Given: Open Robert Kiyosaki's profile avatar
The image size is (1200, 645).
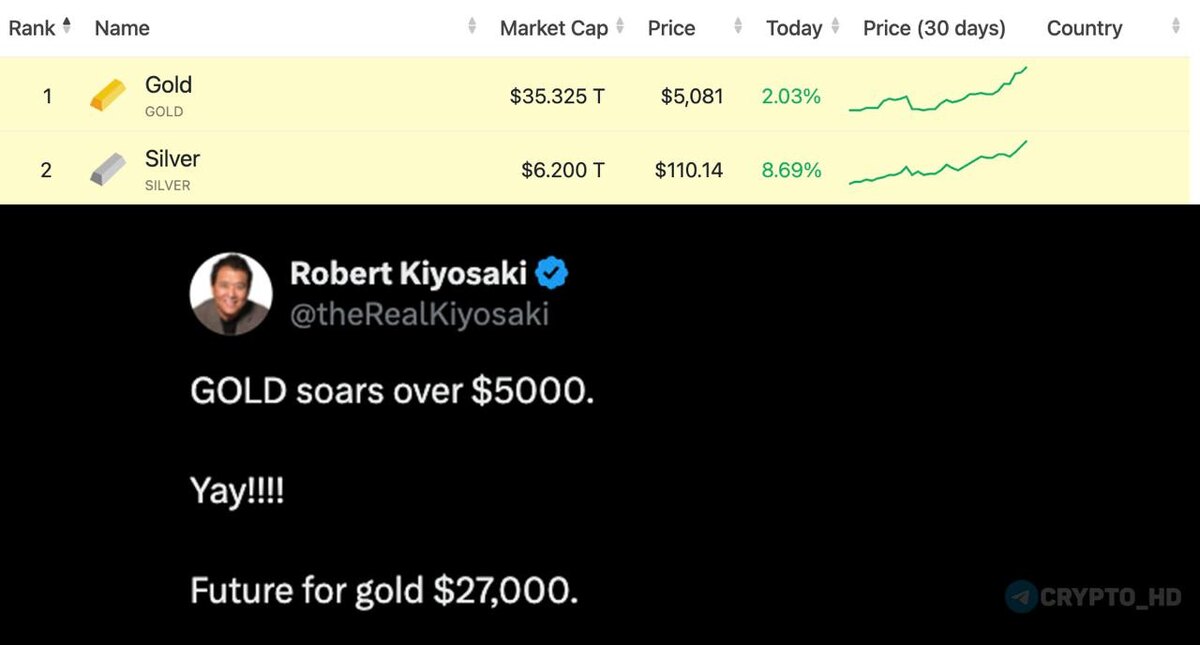Looking at the screenshot, I should coord(231,293).
